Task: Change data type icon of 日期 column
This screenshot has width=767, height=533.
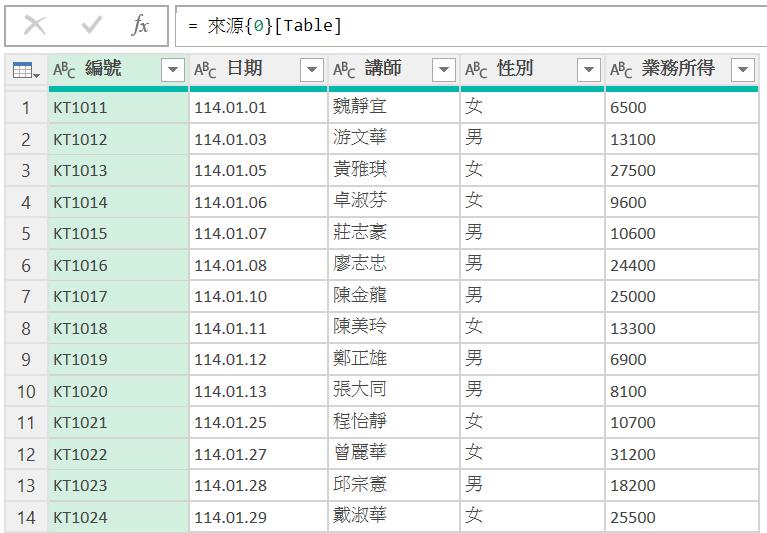Action: click(205, 69)
